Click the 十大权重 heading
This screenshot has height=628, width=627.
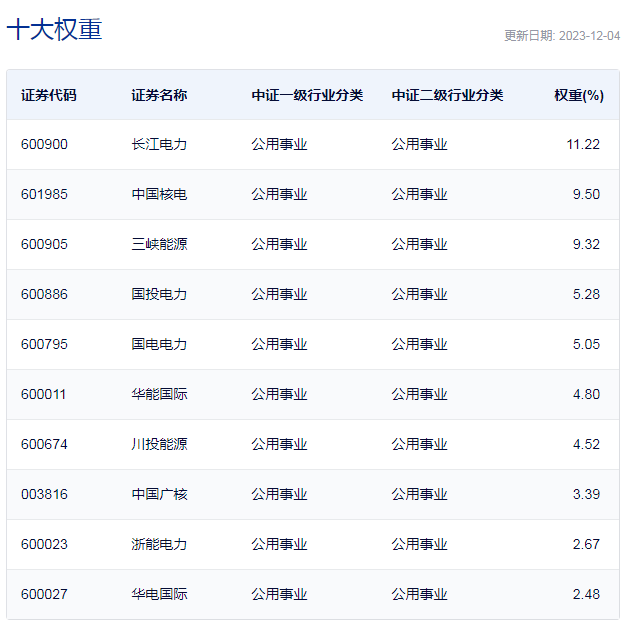pos(54,29)
